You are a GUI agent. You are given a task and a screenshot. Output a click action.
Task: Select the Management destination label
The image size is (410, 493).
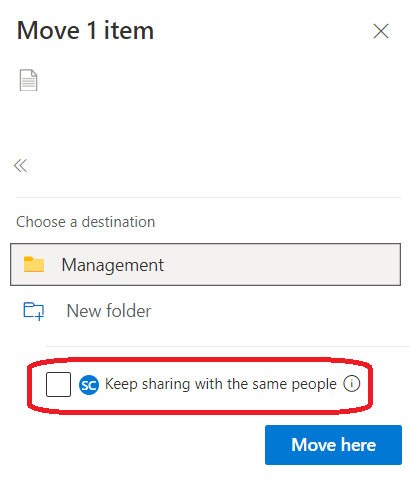pyautogui.click(x=113, y=265)
